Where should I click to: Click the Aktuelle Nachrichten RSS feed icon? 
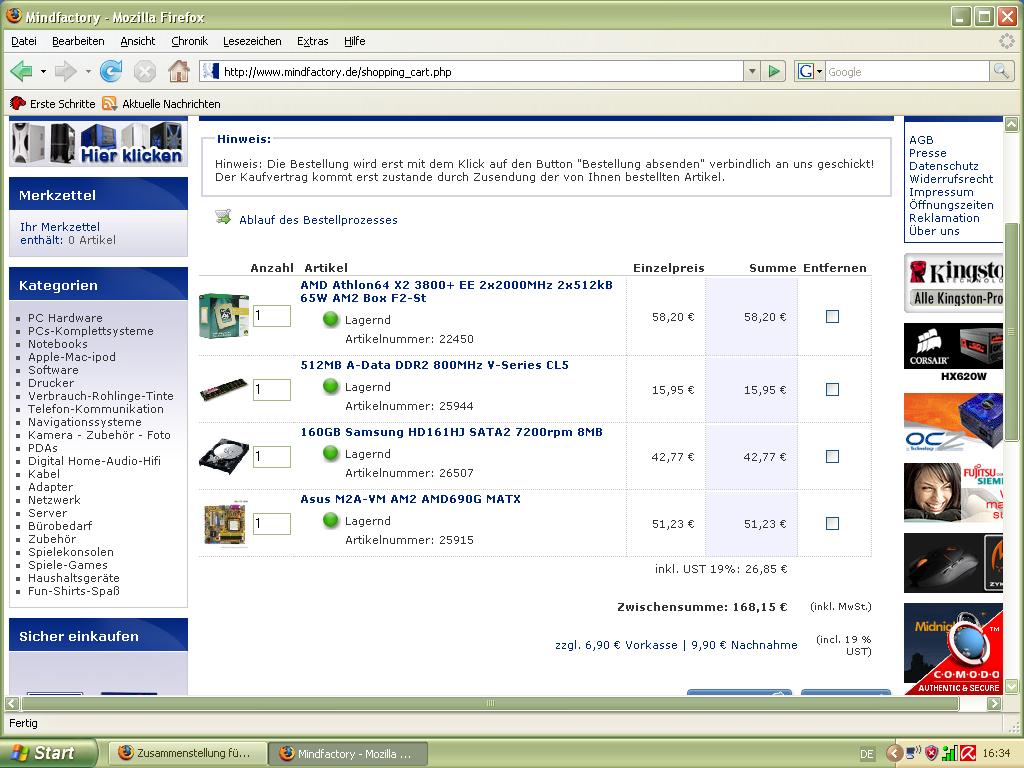pyautogui.click(x=109, y=103)
